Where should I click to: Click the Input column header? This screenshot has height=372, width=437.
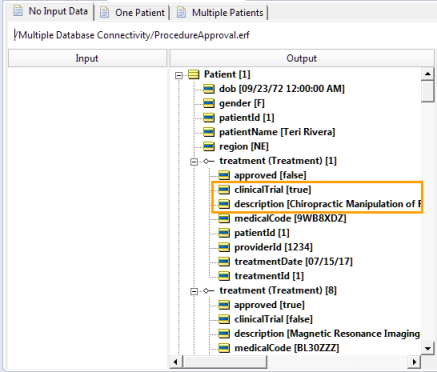pos(87,58)
